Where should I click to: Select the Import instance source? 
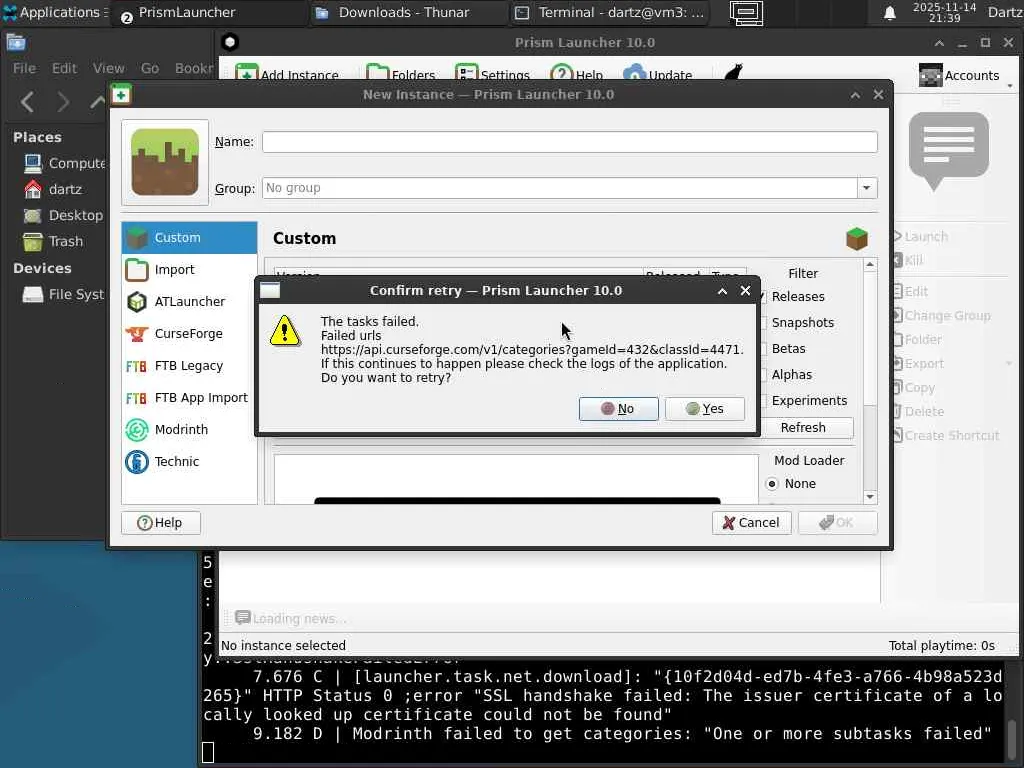189,270
